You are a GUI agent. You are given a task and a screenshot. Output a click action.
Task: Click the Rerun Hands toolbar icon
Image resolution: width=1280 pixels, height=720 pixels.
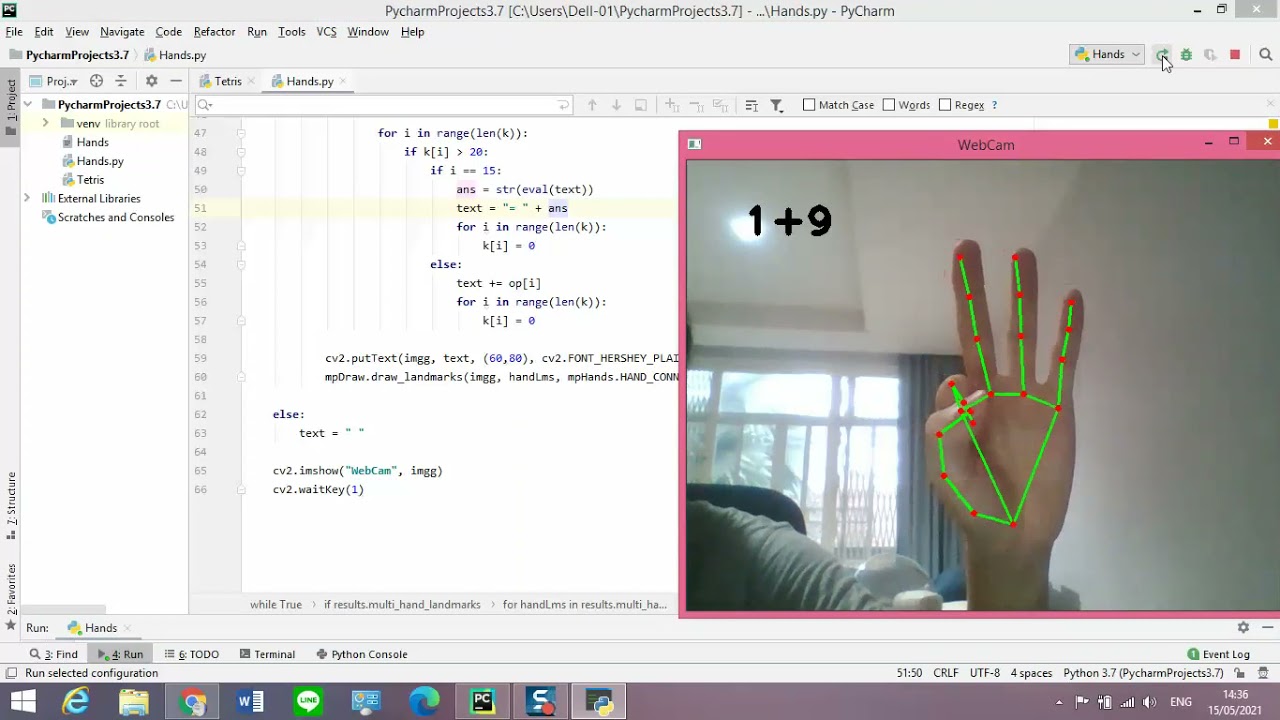1161,55
